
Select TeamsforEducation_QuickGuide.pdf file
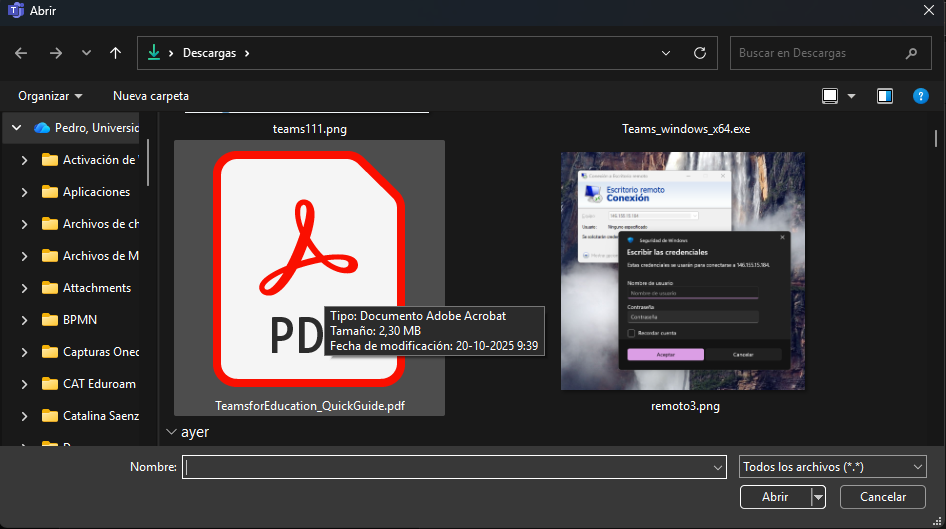point(308,275)
